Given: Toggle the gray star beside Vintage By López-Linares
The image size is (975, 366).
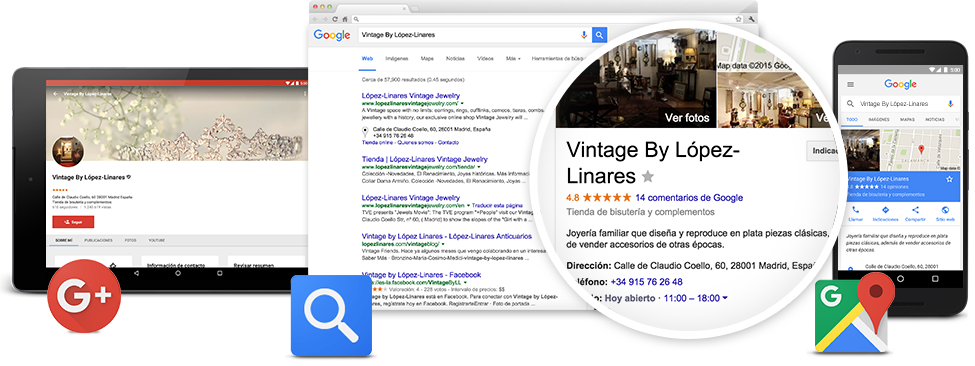Looking at the screenshot, I should tap(648, 176).
